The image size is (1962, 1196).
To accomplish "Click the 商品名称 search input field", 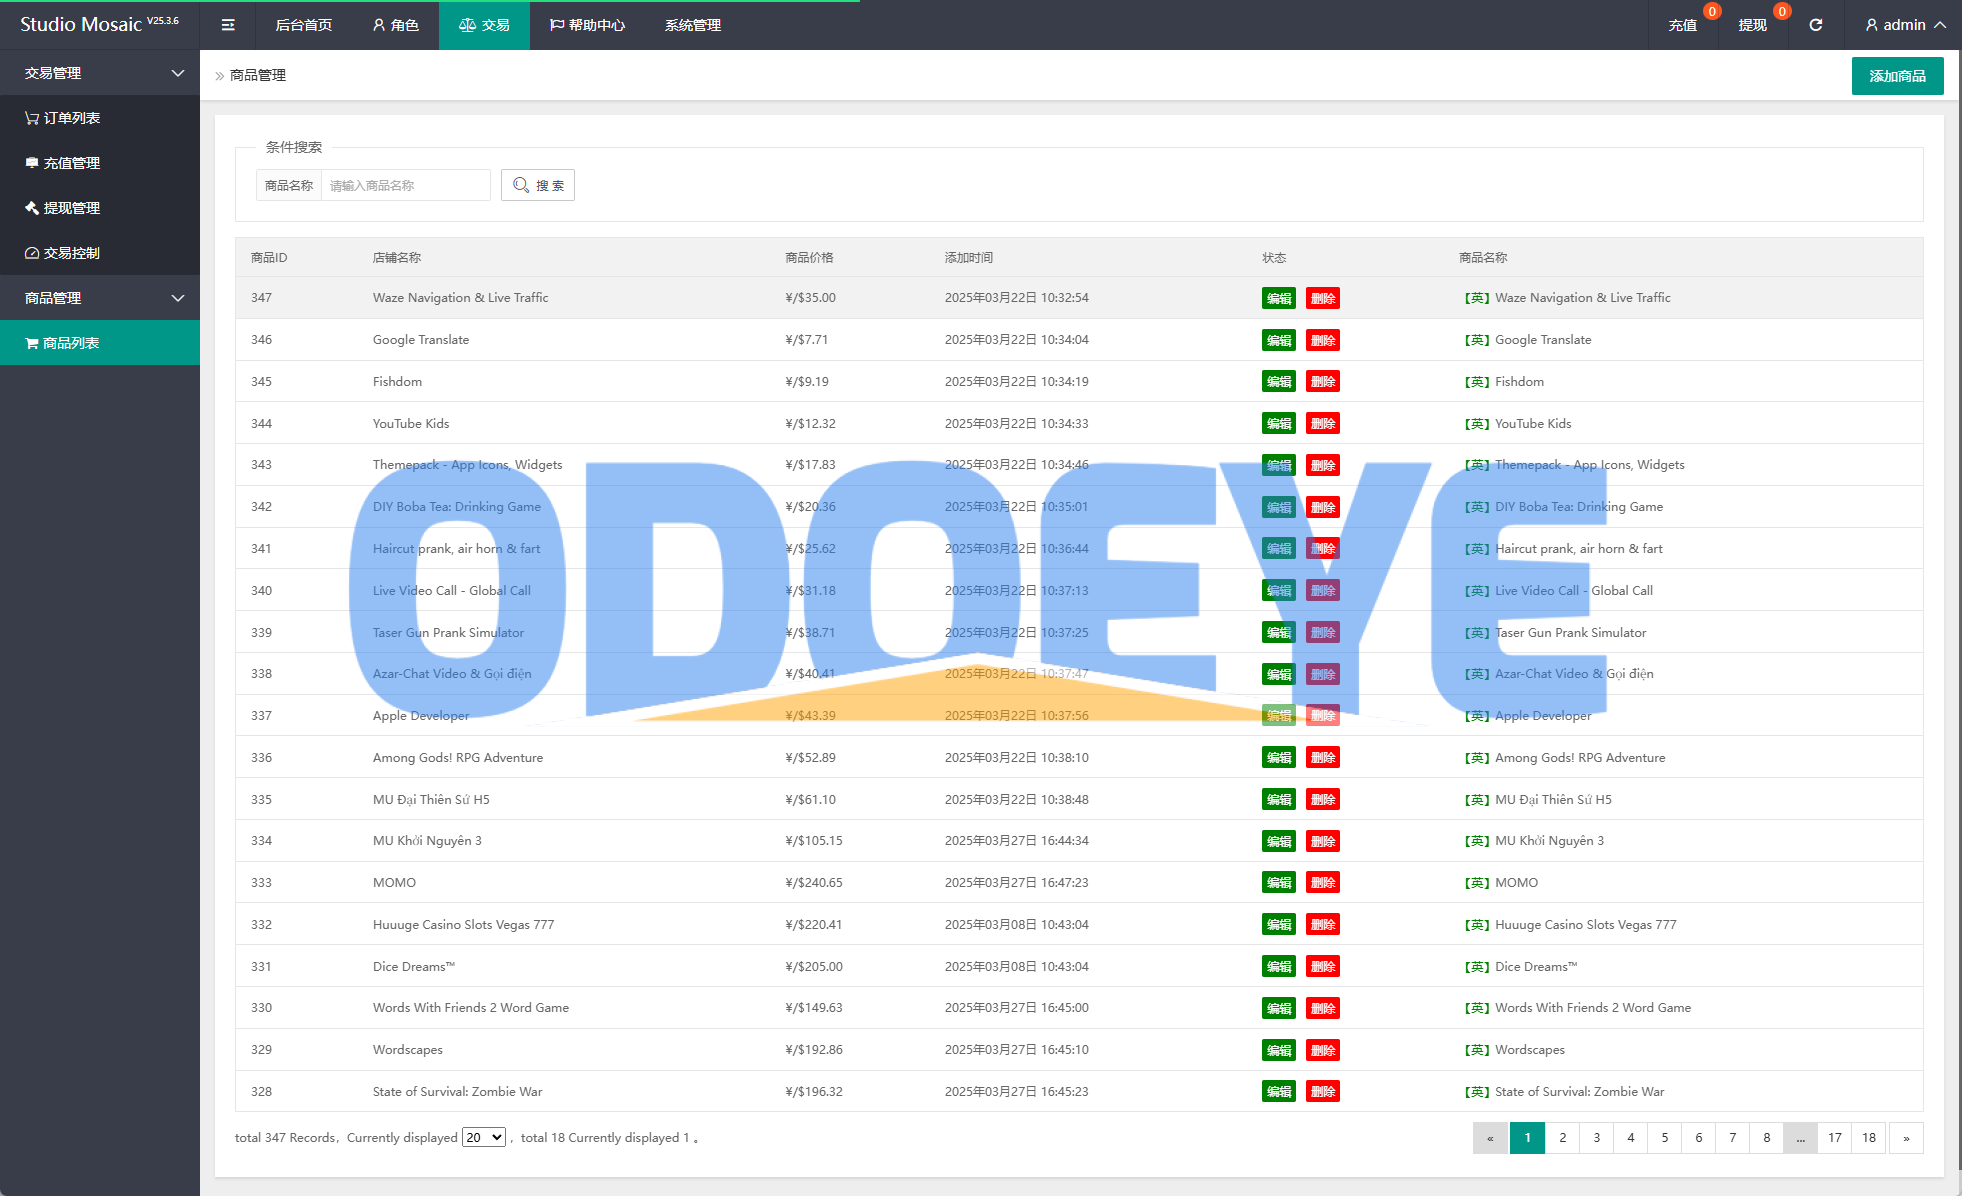I will pos(405,185).
